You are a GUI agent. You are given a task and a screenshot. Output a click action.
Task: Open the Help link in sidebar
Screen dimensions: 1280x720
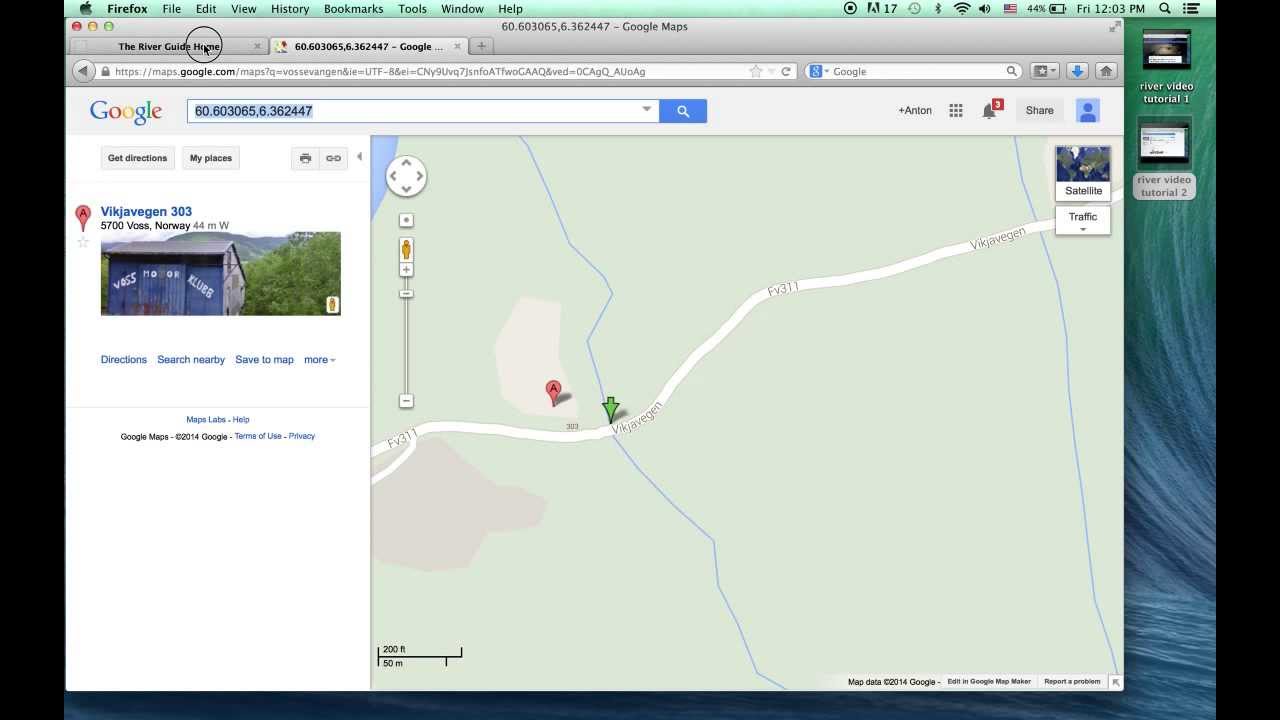(241, 420)
